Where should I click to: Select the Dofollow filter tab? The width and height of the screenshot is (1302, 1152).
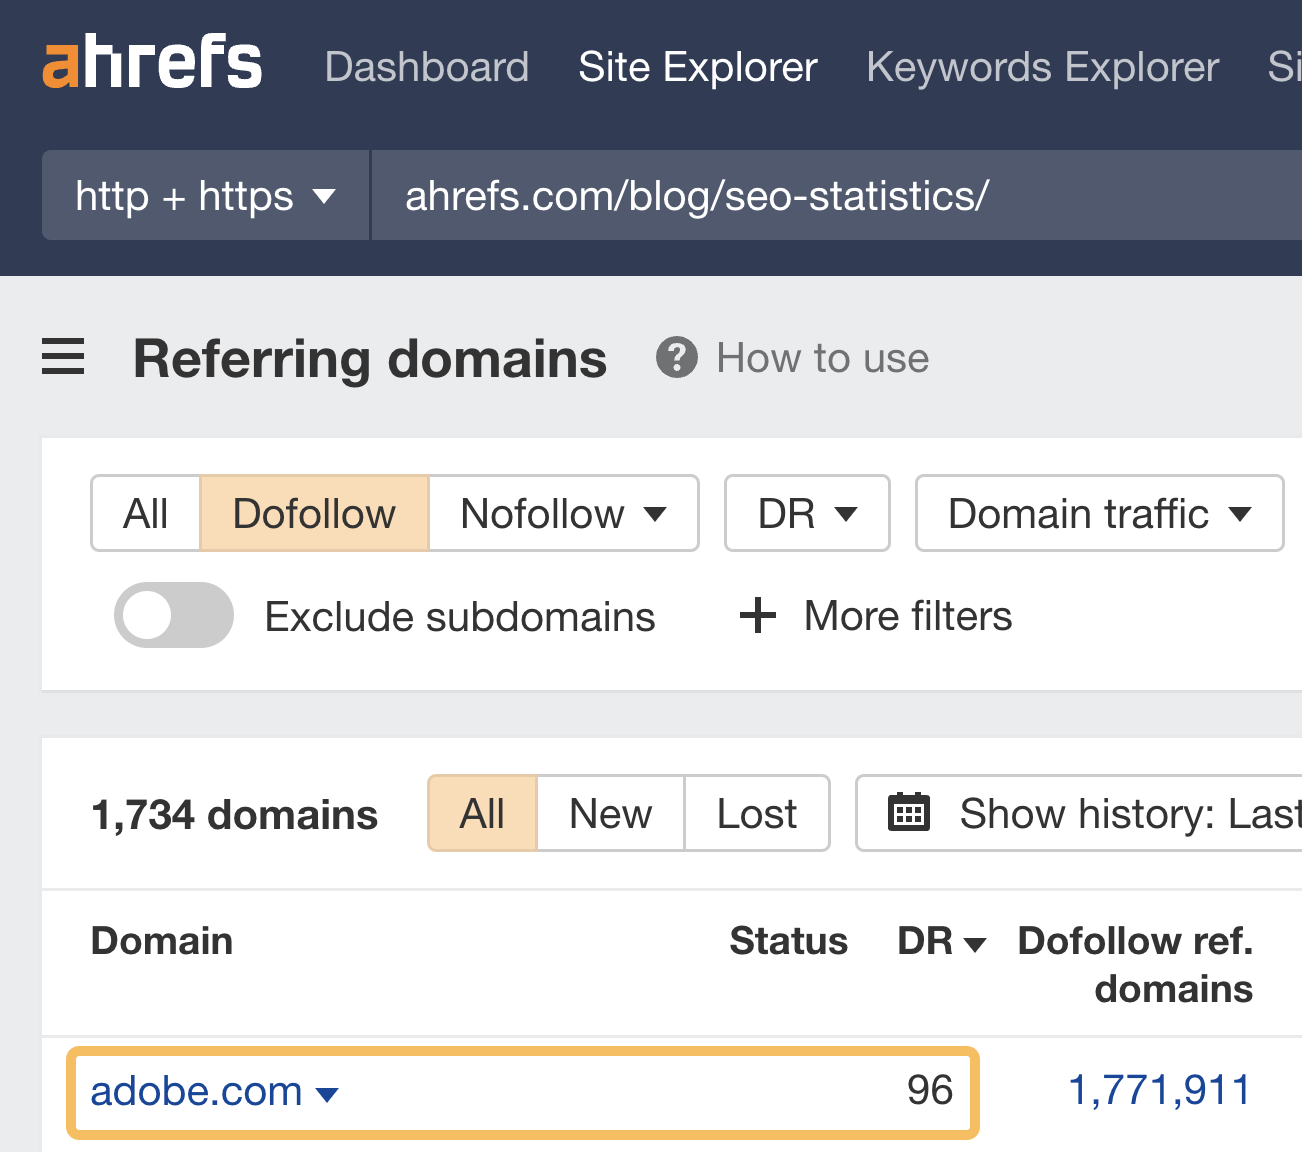313,513
